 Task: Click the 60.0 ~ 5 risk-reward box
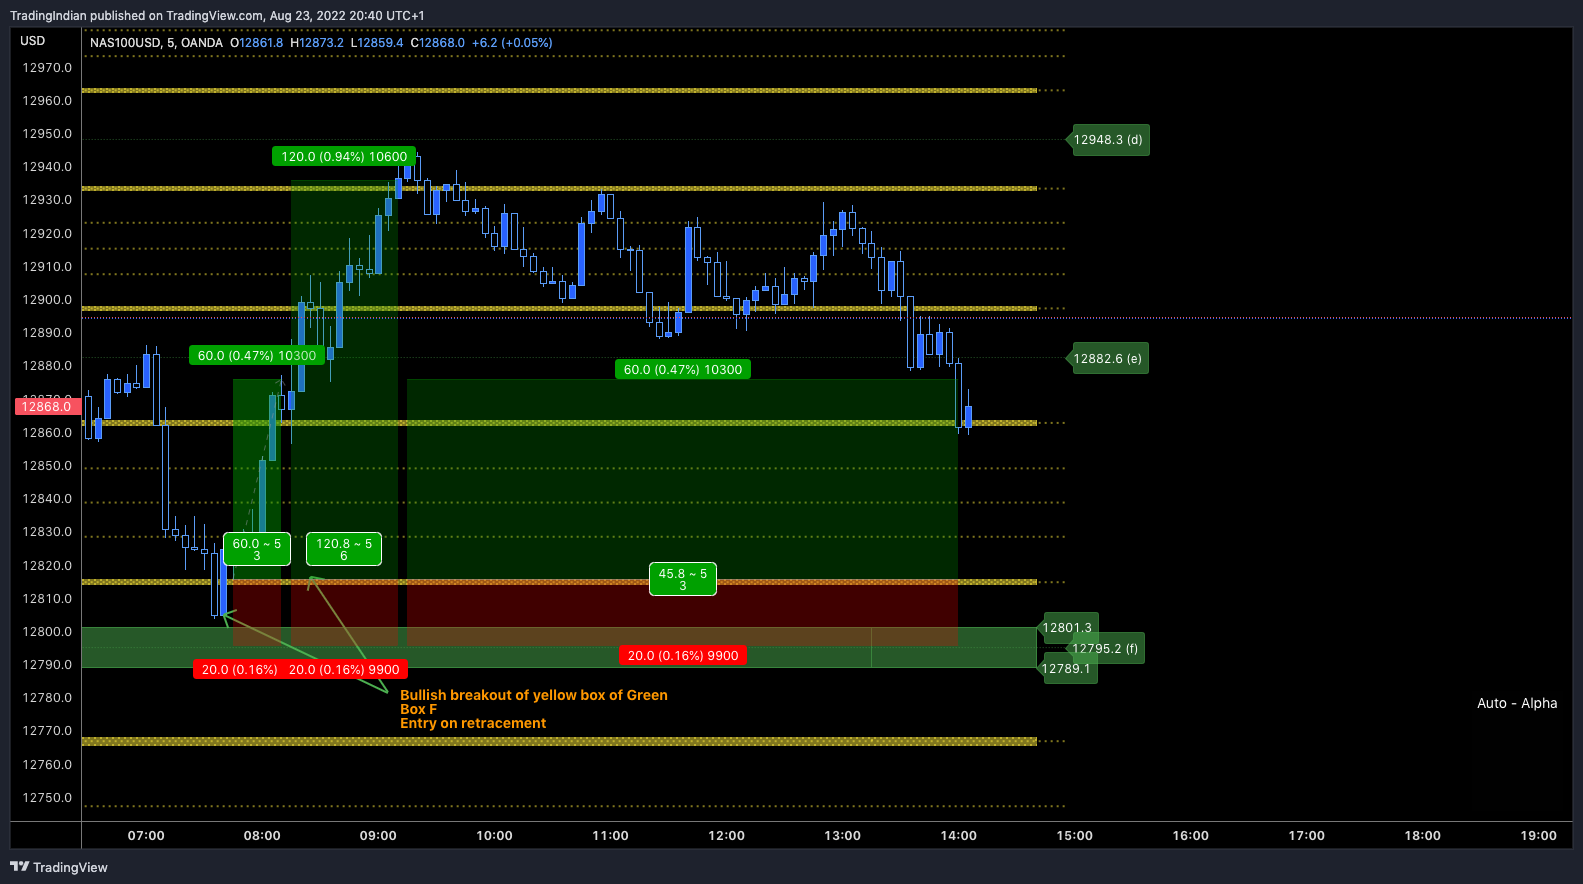[257, 549]
